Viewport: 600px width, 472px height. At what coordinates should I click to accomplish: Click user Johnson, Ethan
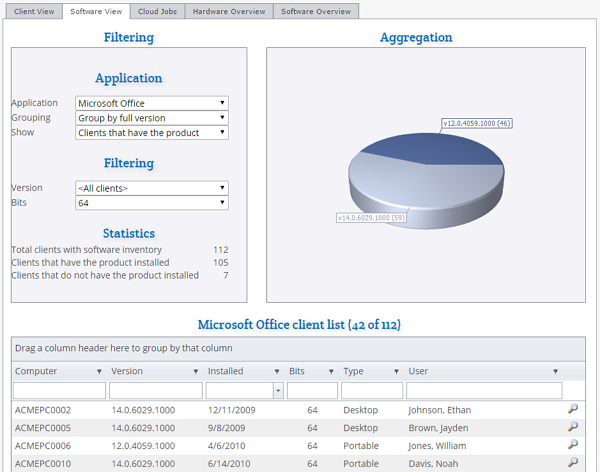[x=440, y=410]
